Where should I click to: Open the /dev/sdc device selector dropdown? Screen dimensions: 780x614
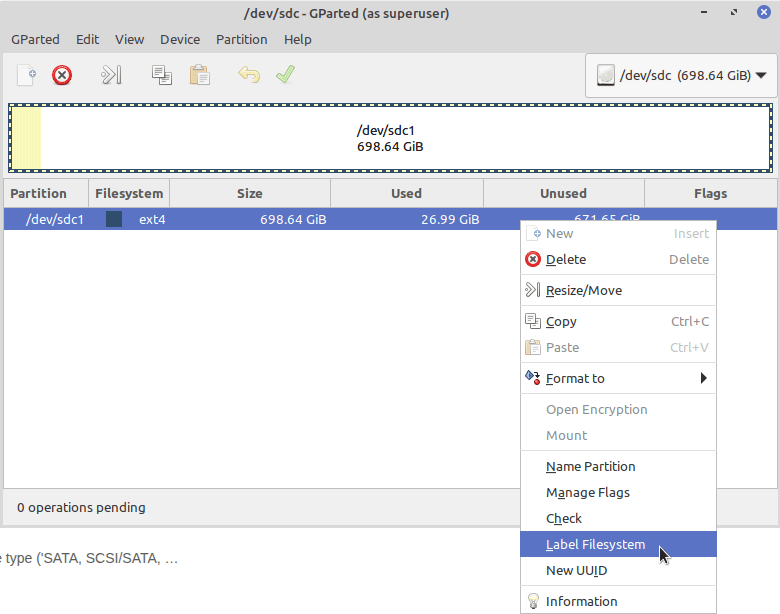[682, 76]
